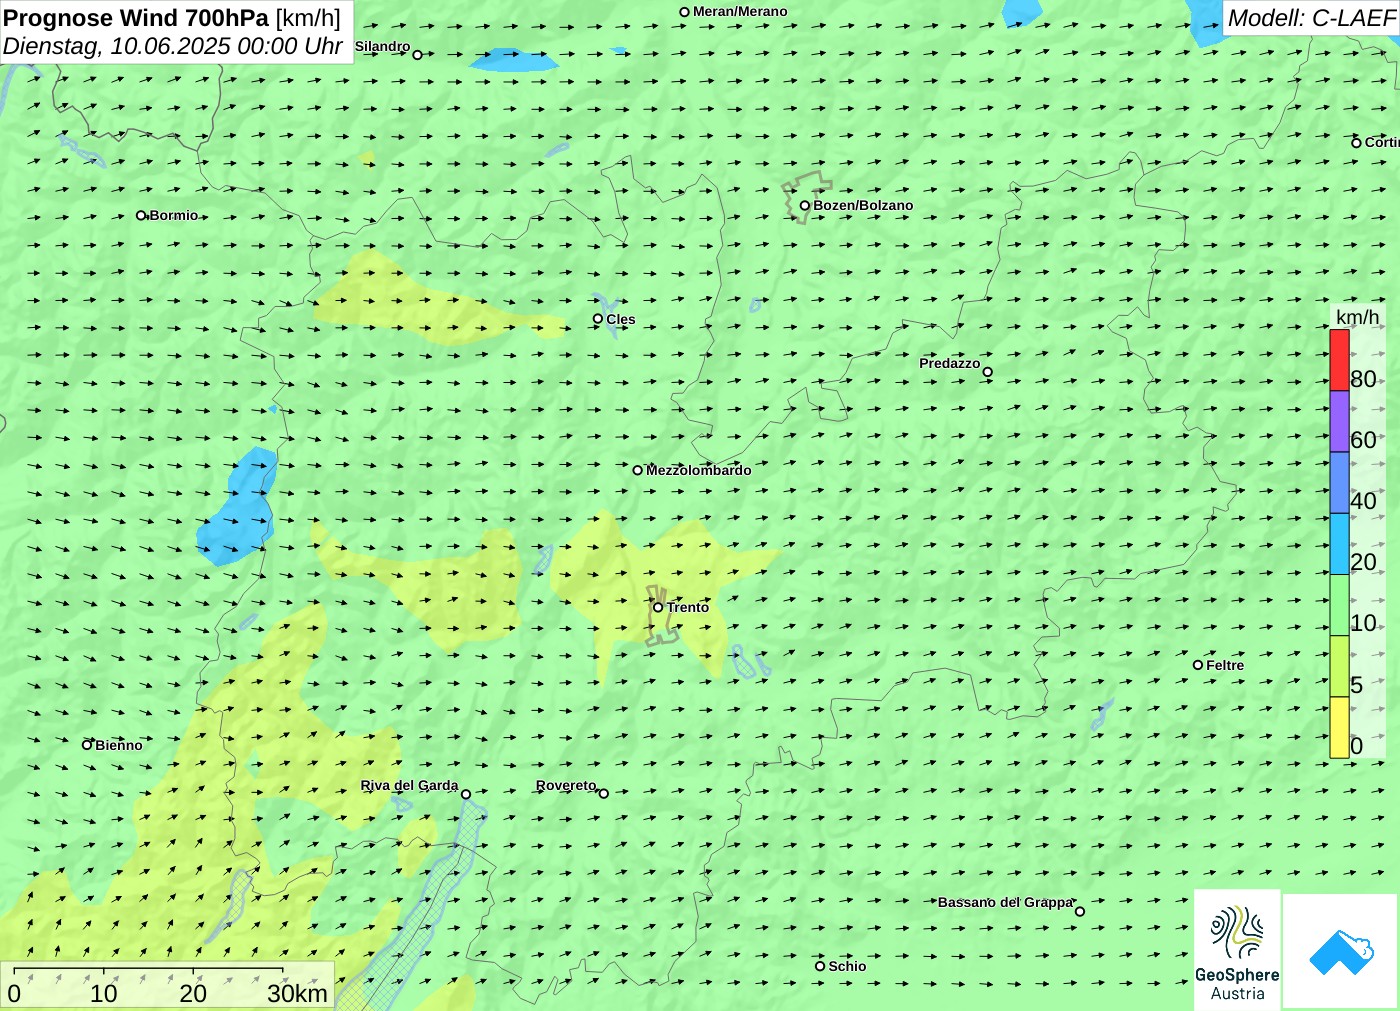This screenshot has height=1011, width=1400.
Task: Click the red 80 km/h legend swatch
Action: tap(1339, 360)
